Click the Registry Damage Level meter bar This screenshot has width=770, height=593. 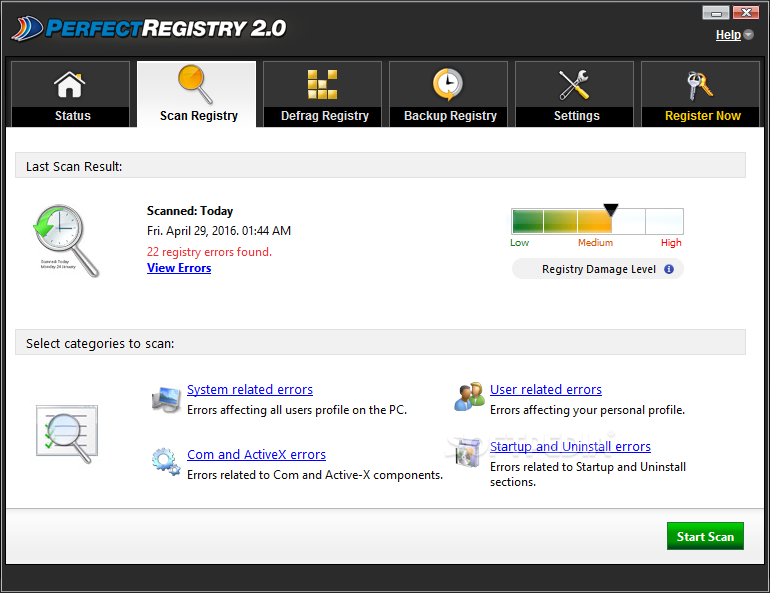(597, 221)
